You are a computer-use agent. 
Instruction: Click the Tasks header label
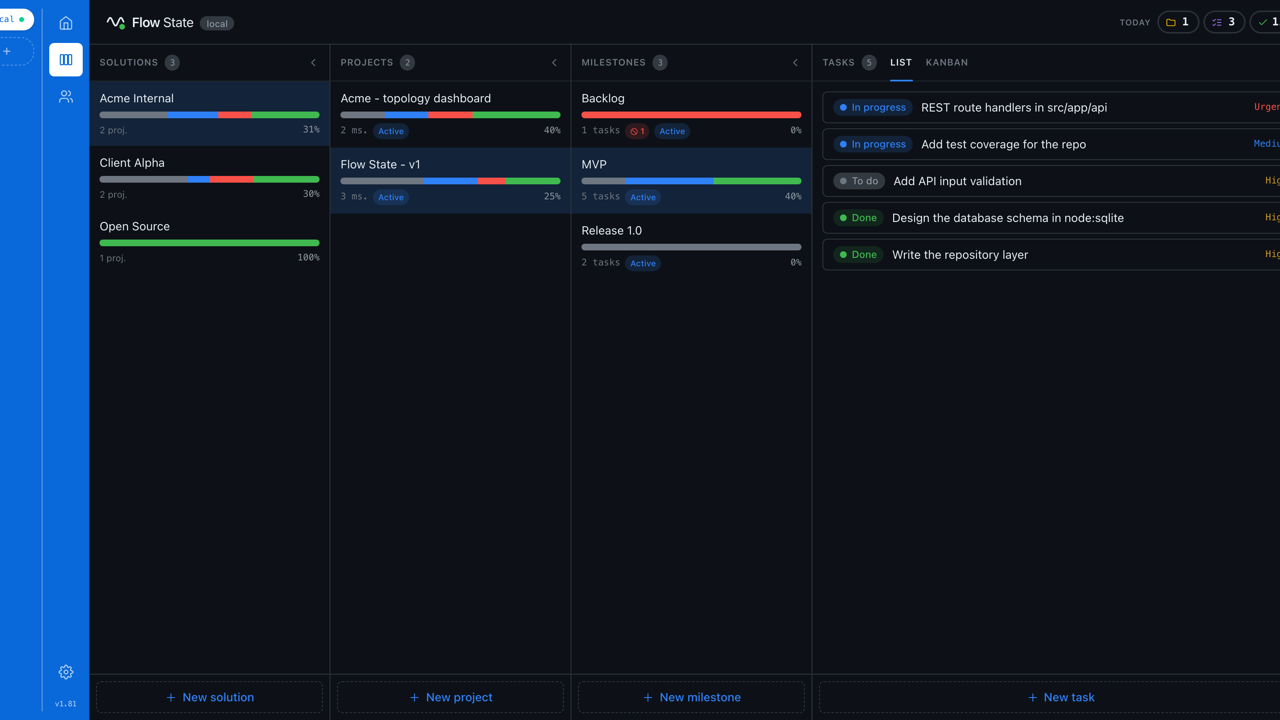point(839,62)
